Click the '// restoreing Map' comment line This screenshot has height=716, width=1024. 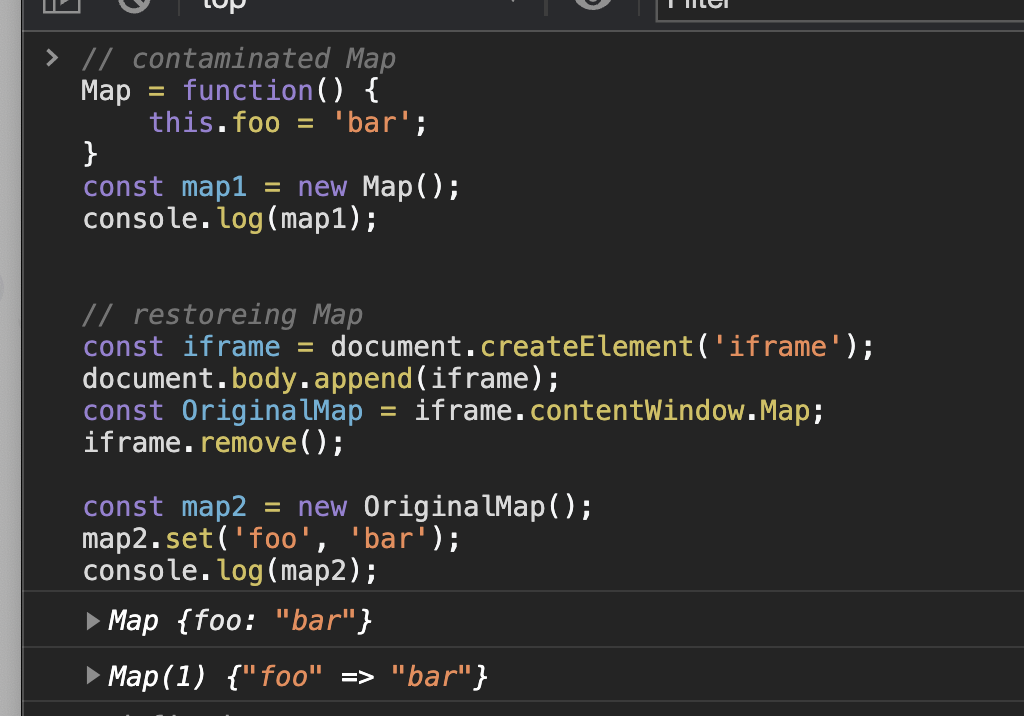pos(222,315)
